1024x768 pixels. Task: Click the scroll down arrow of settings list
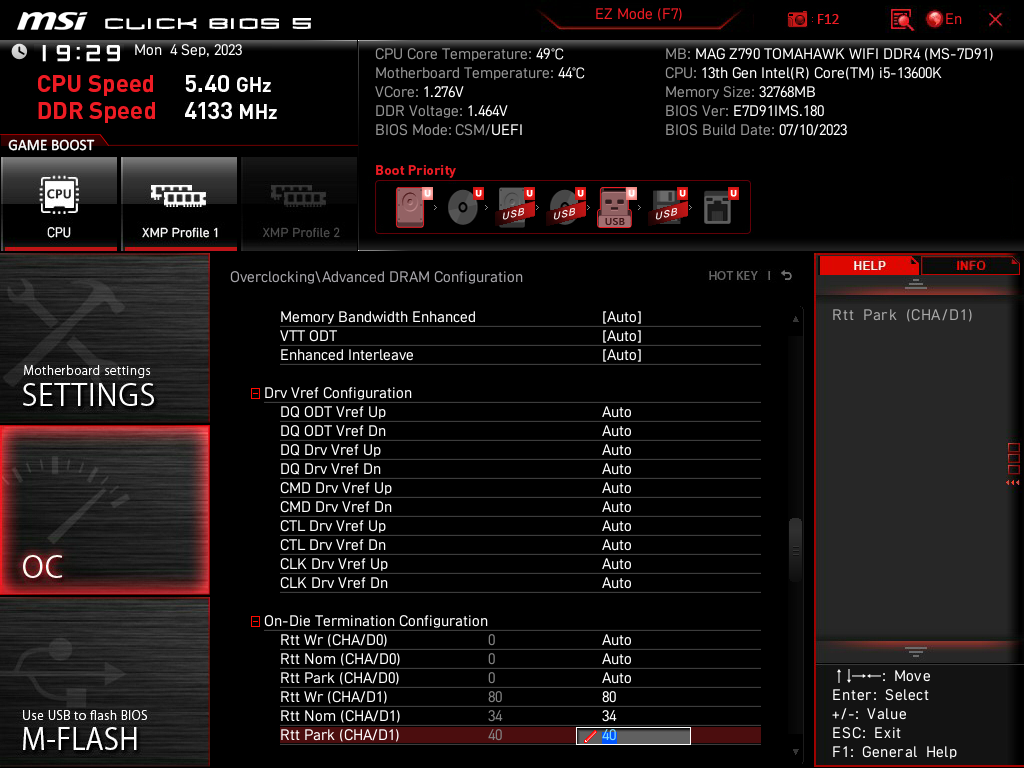click(795, 752)
